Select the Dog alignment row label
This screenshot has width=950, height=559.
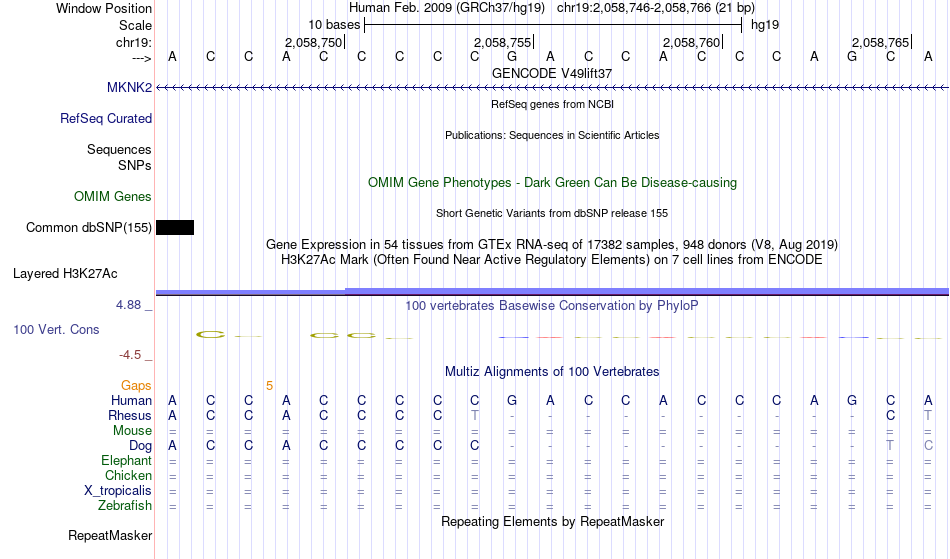(x=141, y=446)
